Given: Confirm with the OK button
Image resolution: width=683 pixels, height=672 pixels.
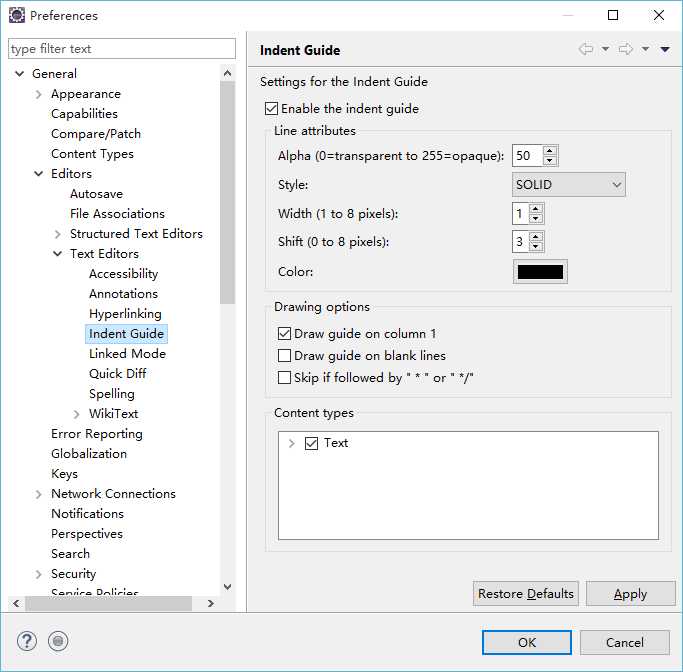Looking at the screenshot, I should [x=527, y=642].
